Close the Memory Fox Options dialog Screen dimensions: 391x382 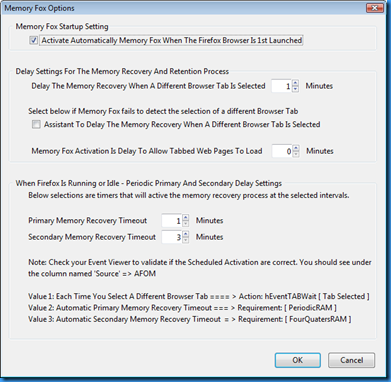[374, 8]
